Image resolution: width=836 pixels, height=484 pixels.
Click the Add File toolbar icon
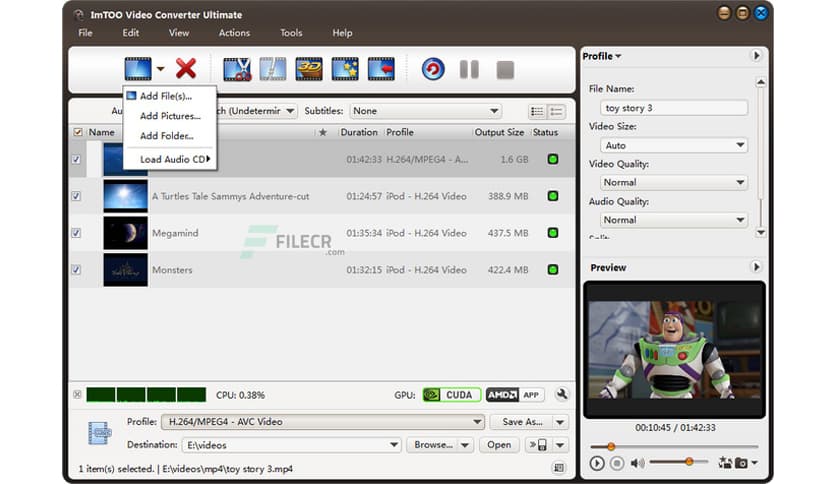138,69
